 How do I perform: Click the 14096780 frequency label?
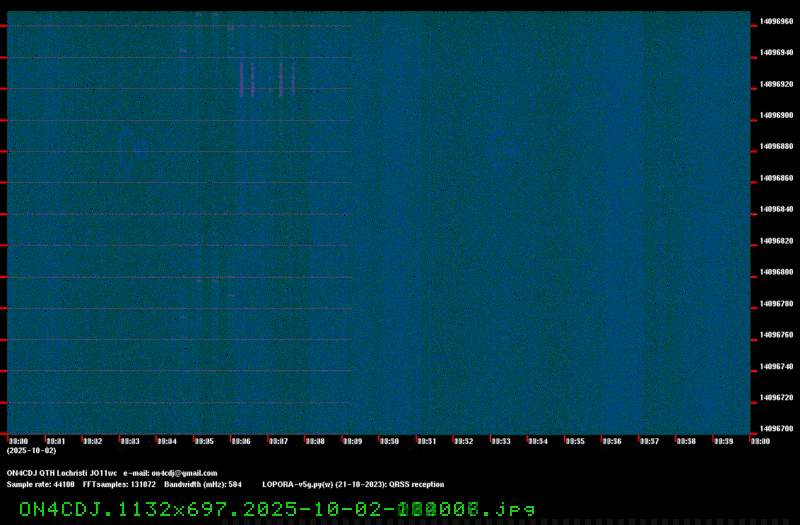pos(776,303)
